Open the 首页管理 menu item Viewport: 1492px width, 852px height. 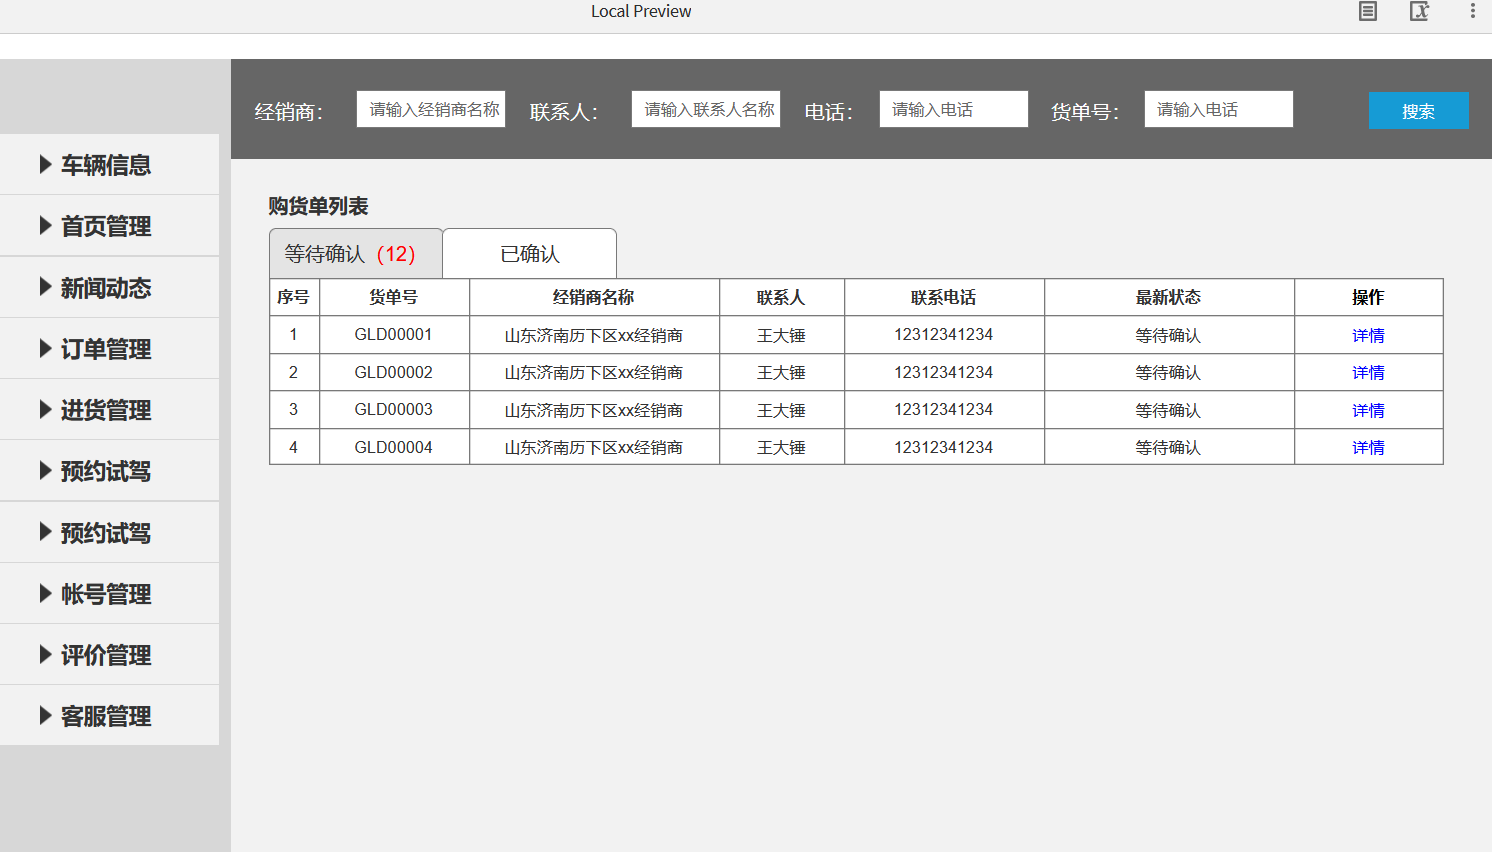[109, 226]
